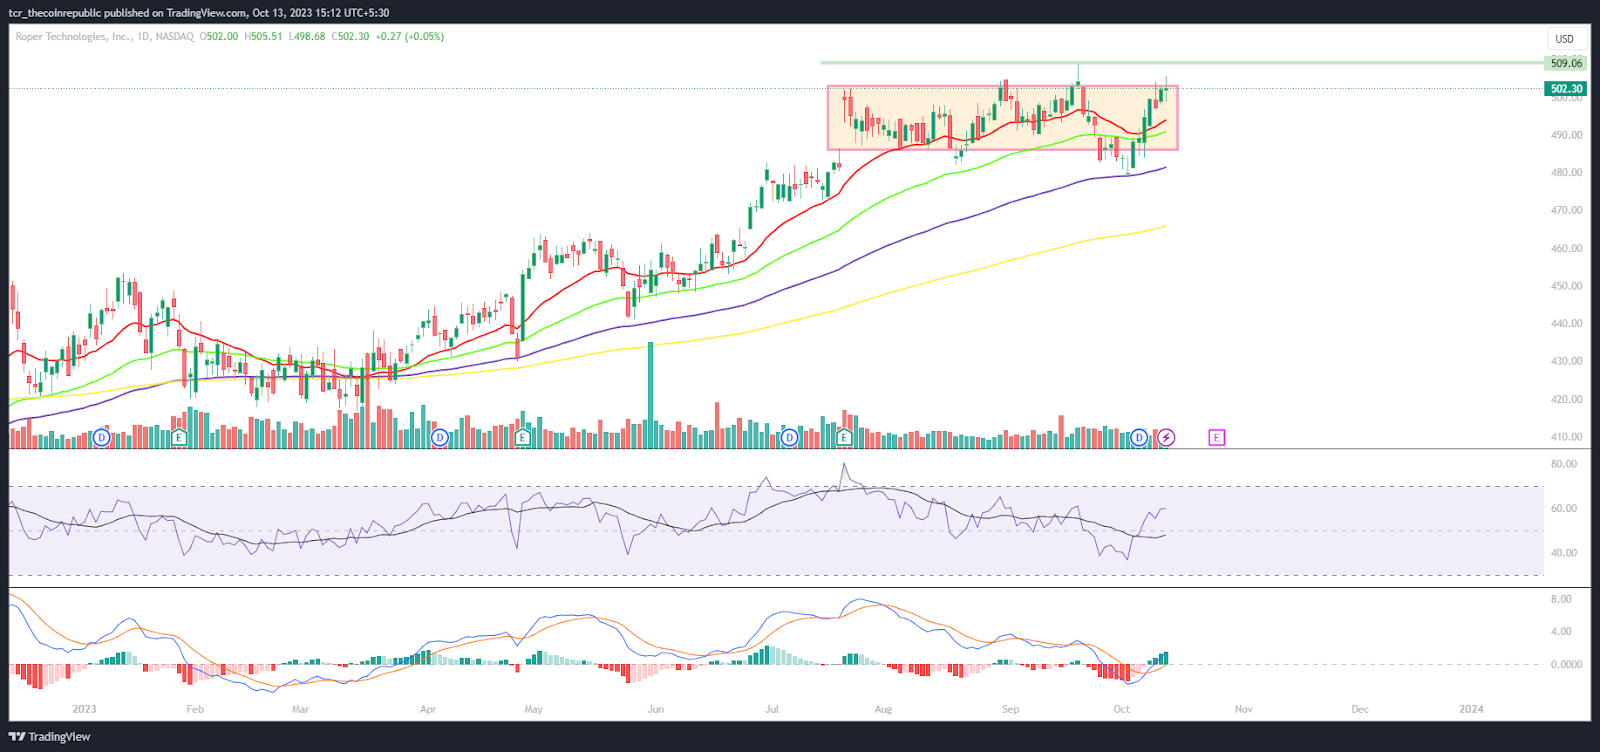
Task: Click the January dividend D marker
Action: click(x=101, y=437)
